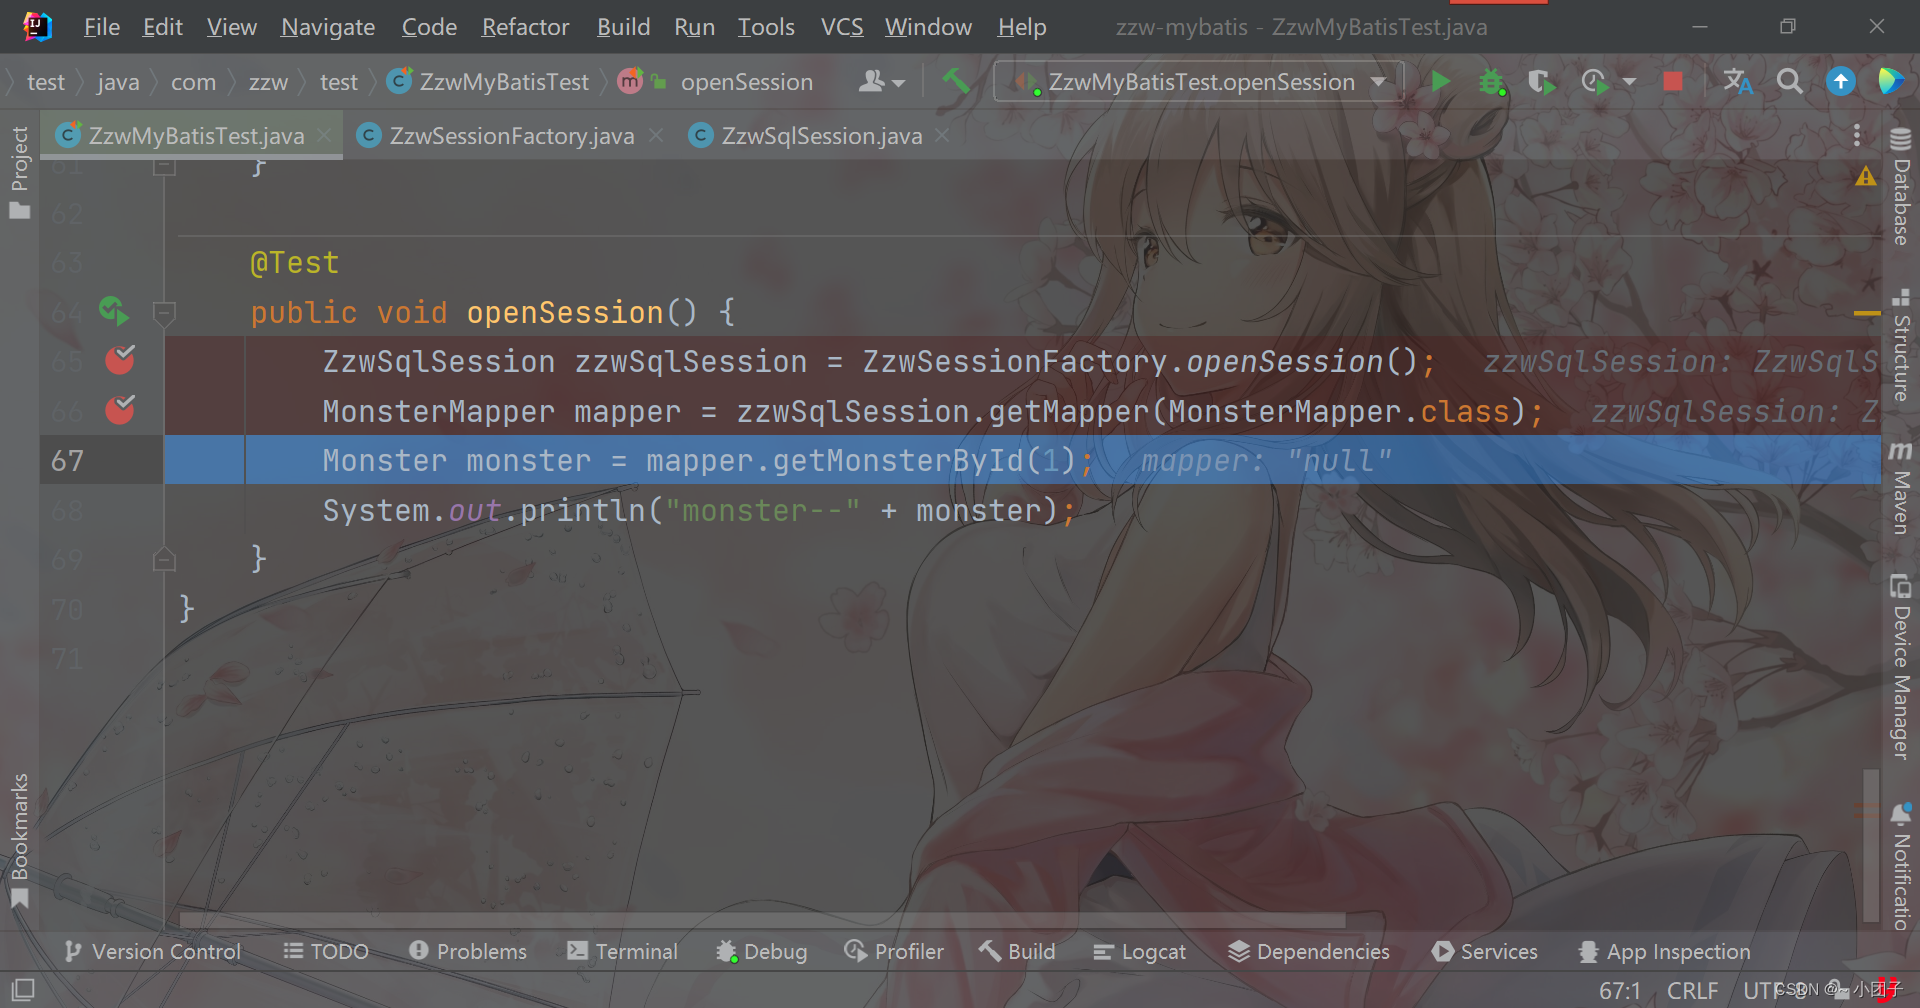The width and height of the screenshot is (1920, 1008).
Task: Click the openSession breadcrumb method
Action: [716, 81]
